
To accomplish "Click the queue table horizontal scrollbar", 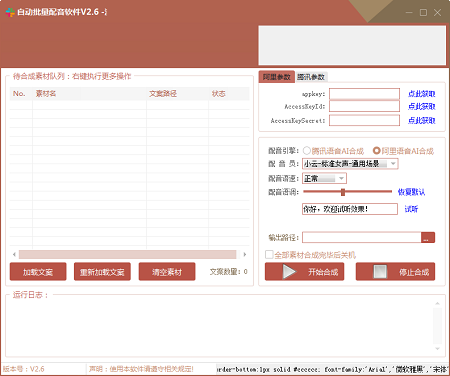I will pyautogui.click(x=128, y=254).
